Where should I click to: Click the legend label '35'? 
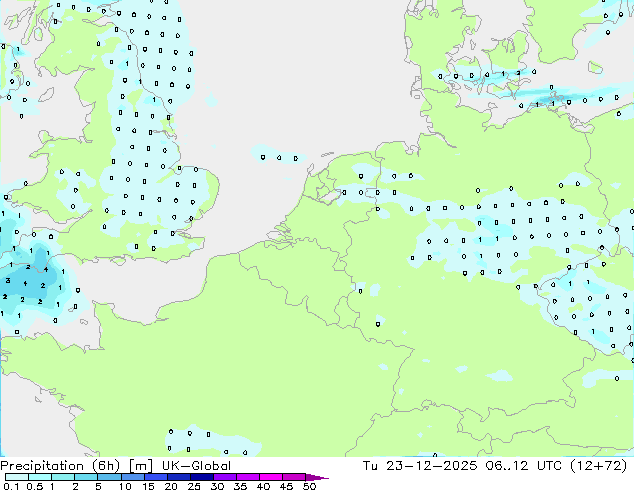click(240, 486)
